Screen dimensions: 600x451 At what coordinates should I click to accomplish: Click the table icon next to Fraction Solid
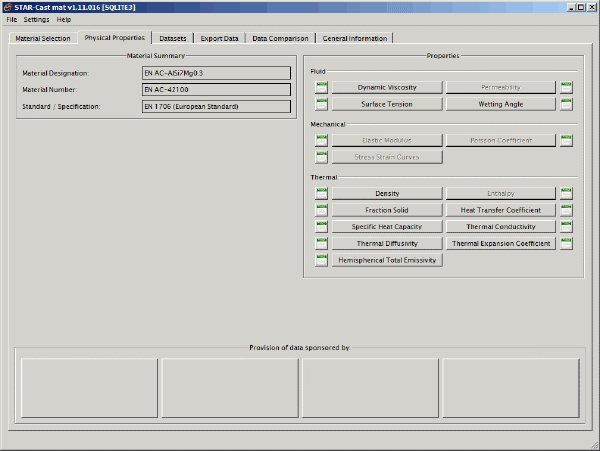pos(322,210)
